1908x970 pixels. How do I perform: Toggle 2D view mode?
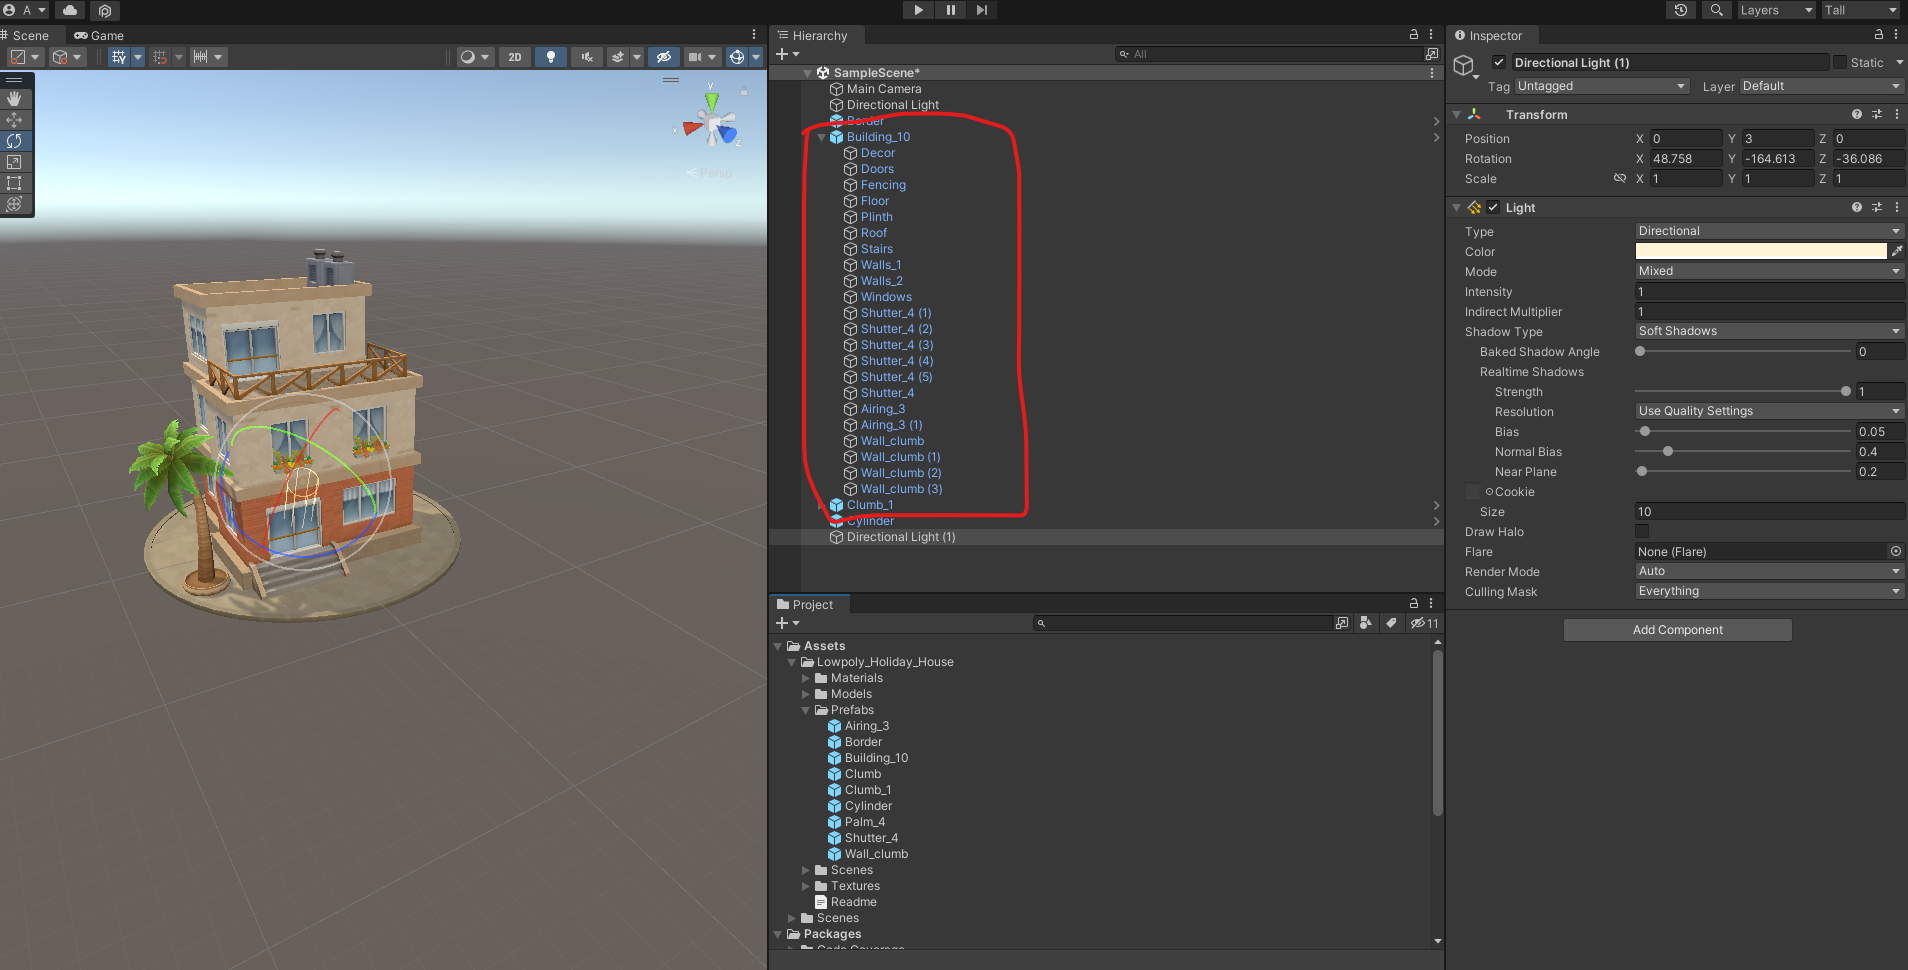click(515, 57)
